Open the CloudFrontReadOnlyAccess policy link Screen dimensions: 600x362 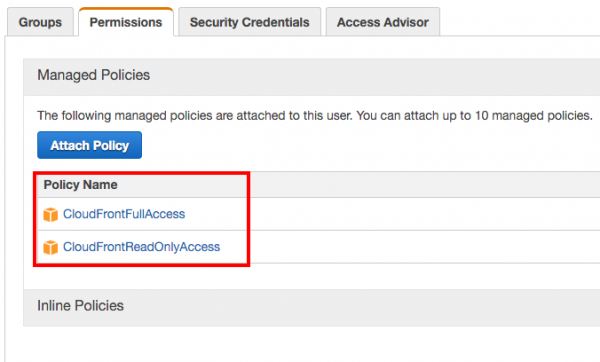coord(142,247)
